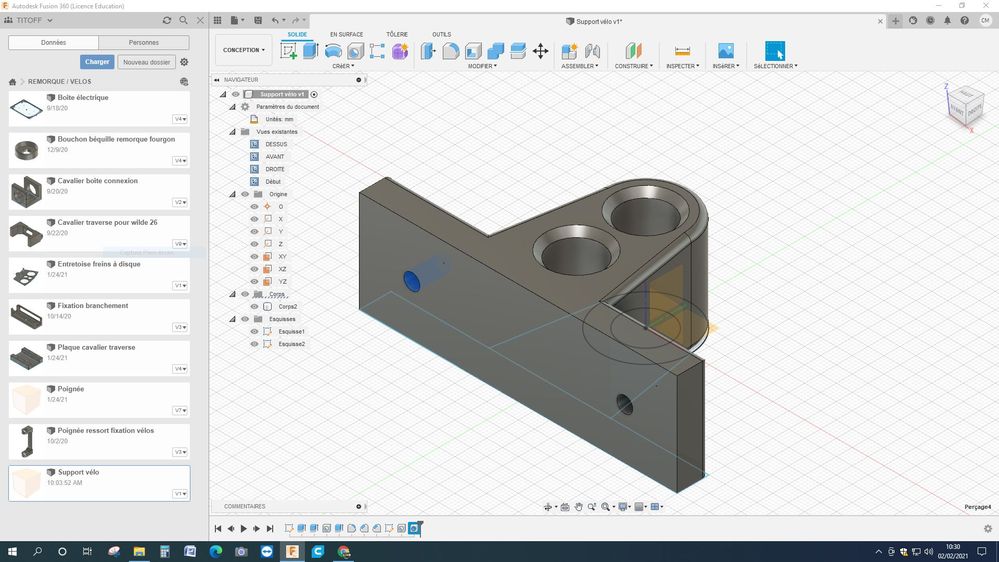Open Job Status clock icon

coord(930,20)
